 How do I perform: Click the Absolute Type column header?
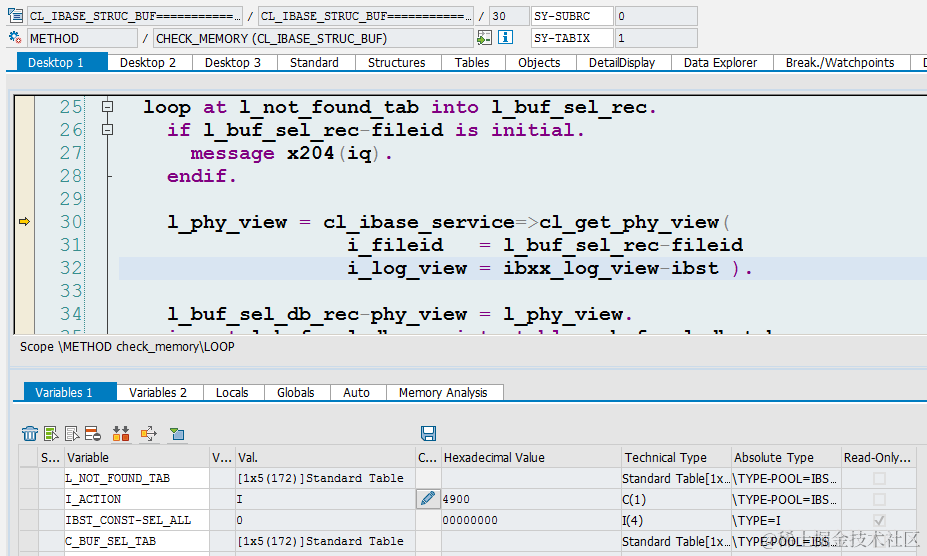click(x=786, y=457)
